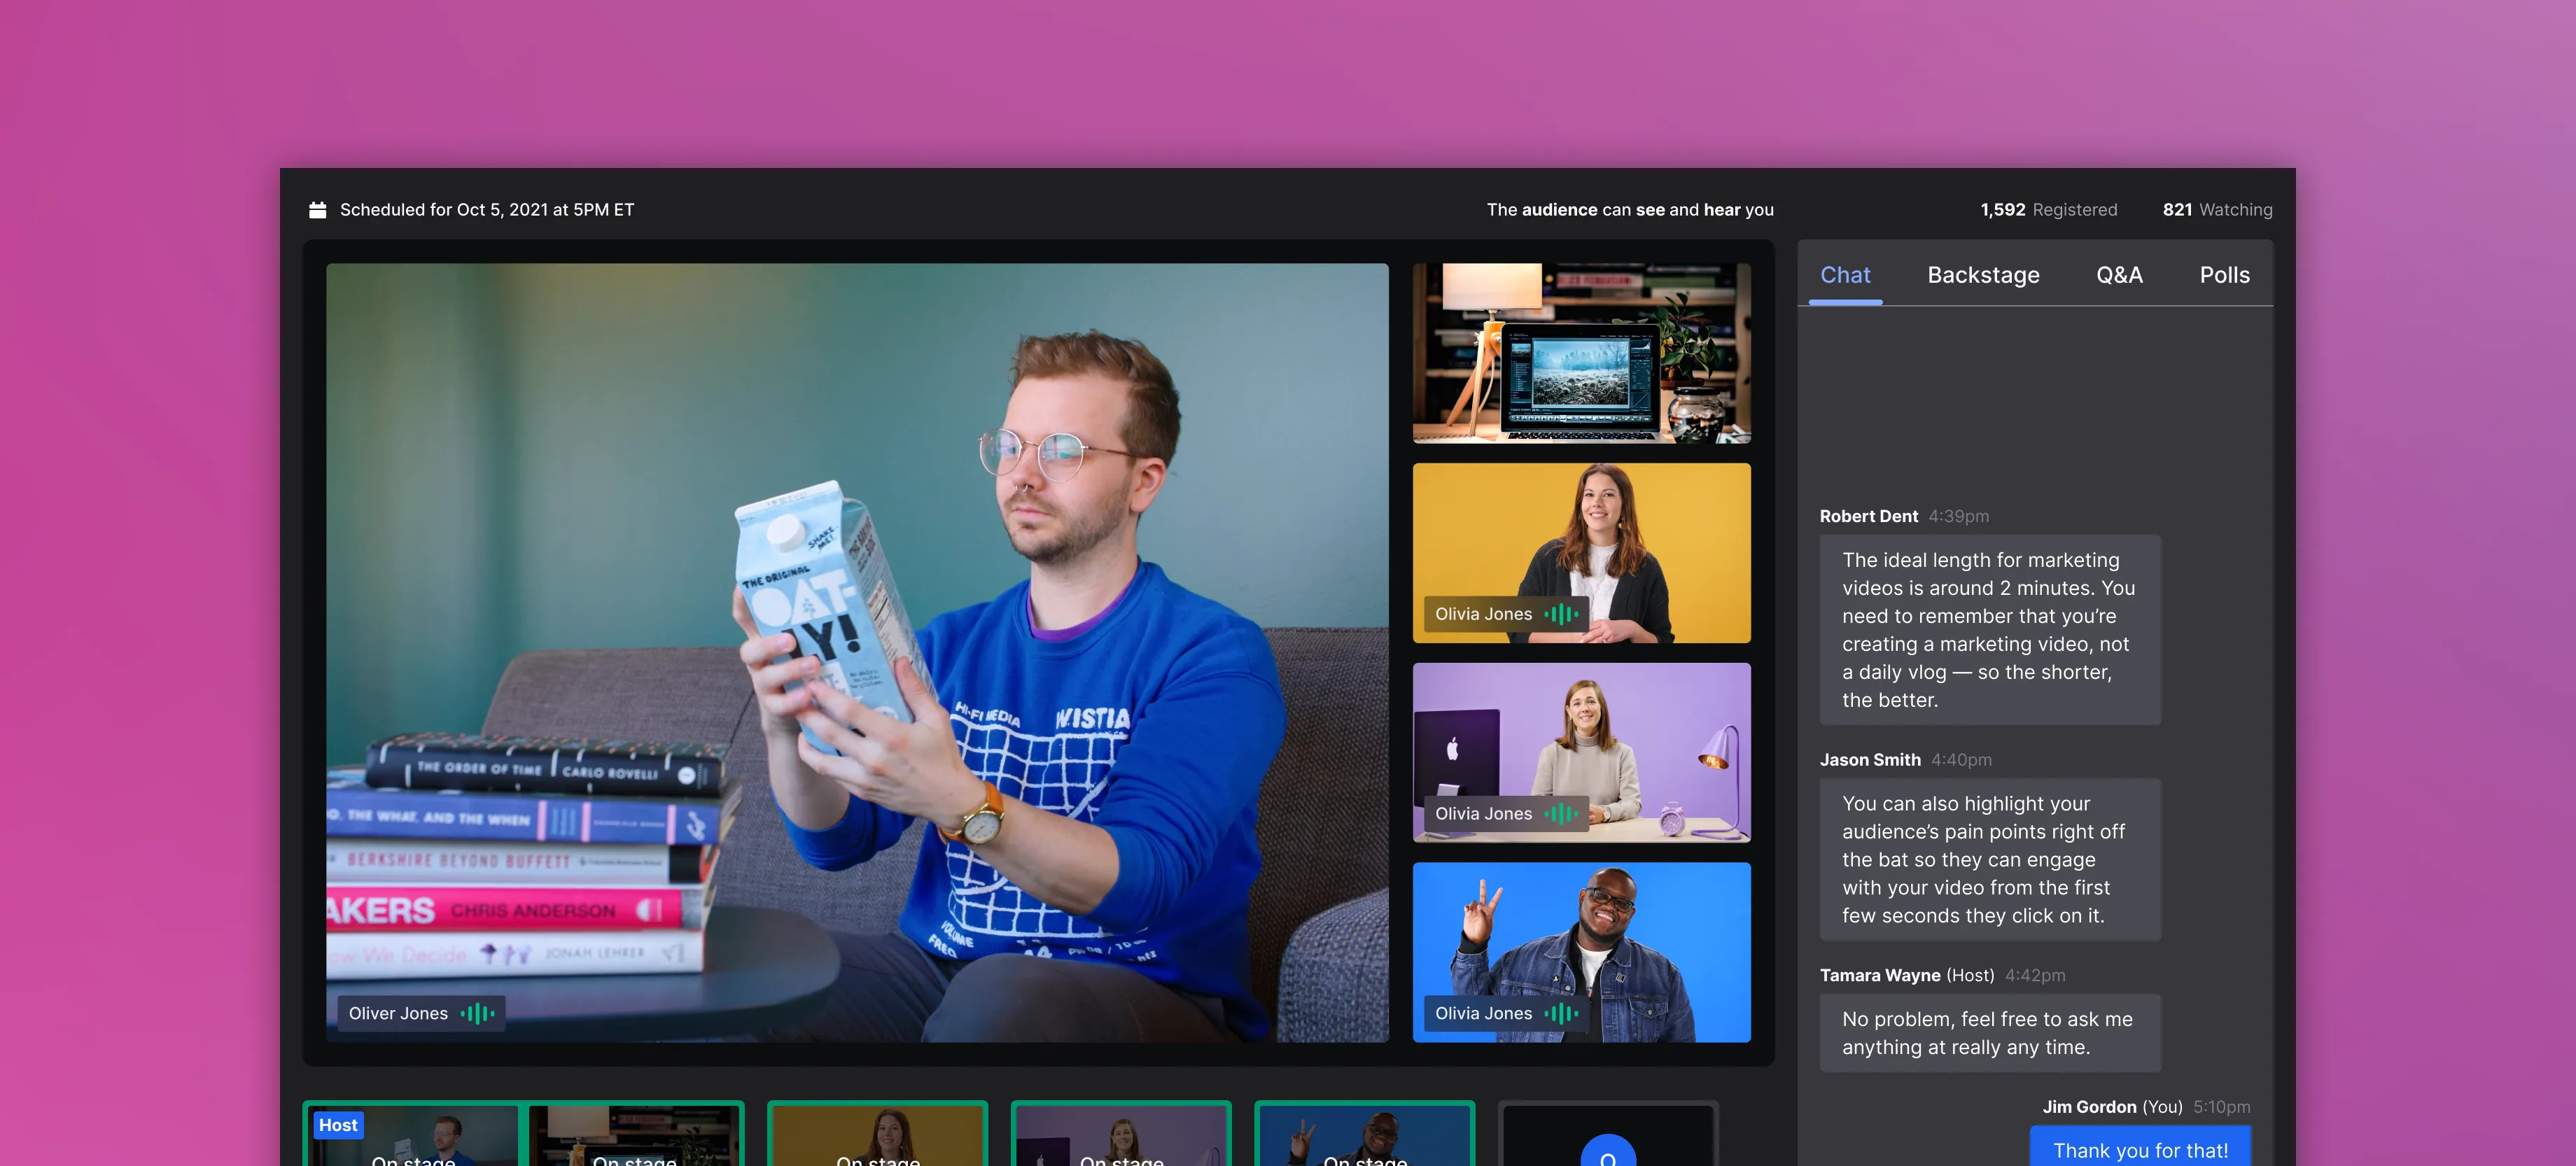
Task: Click the '821 Watching' count
Action: (x=2217, y=210)
